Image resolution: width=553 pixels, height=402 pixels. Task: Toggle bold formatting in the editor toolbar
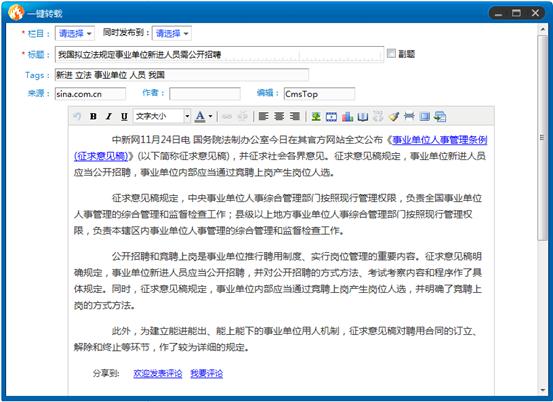(x=93, y=116)
